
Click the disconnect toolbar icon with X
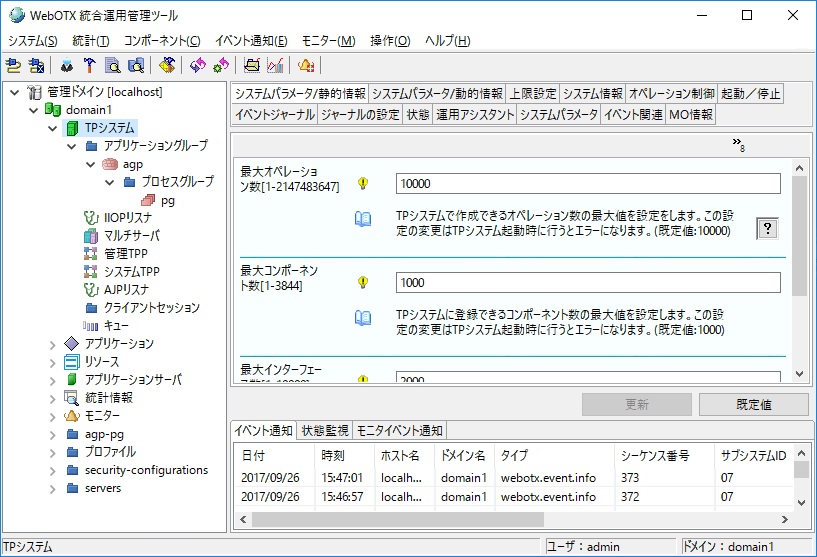pyautogui.click(x=37, y=66)
